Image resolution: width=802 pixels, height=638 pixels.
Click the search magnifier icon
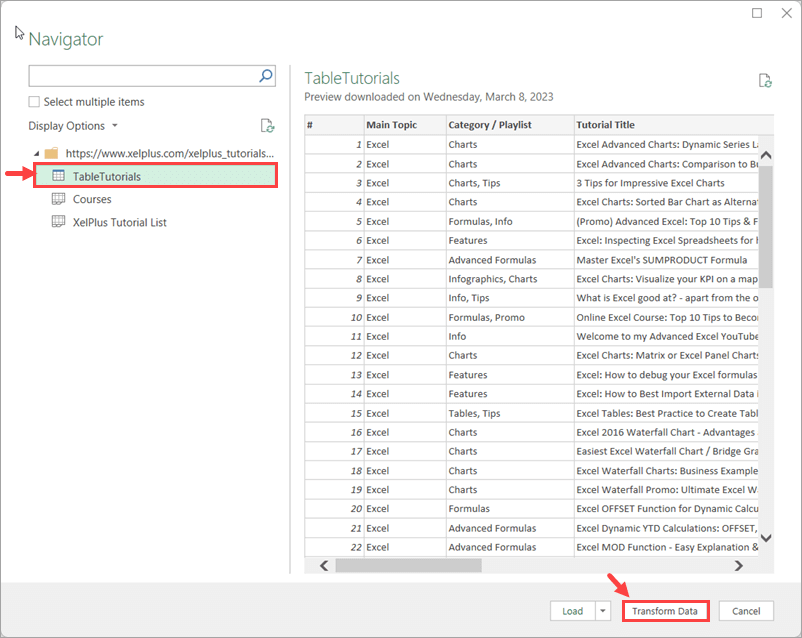click(x=266, y=75)
